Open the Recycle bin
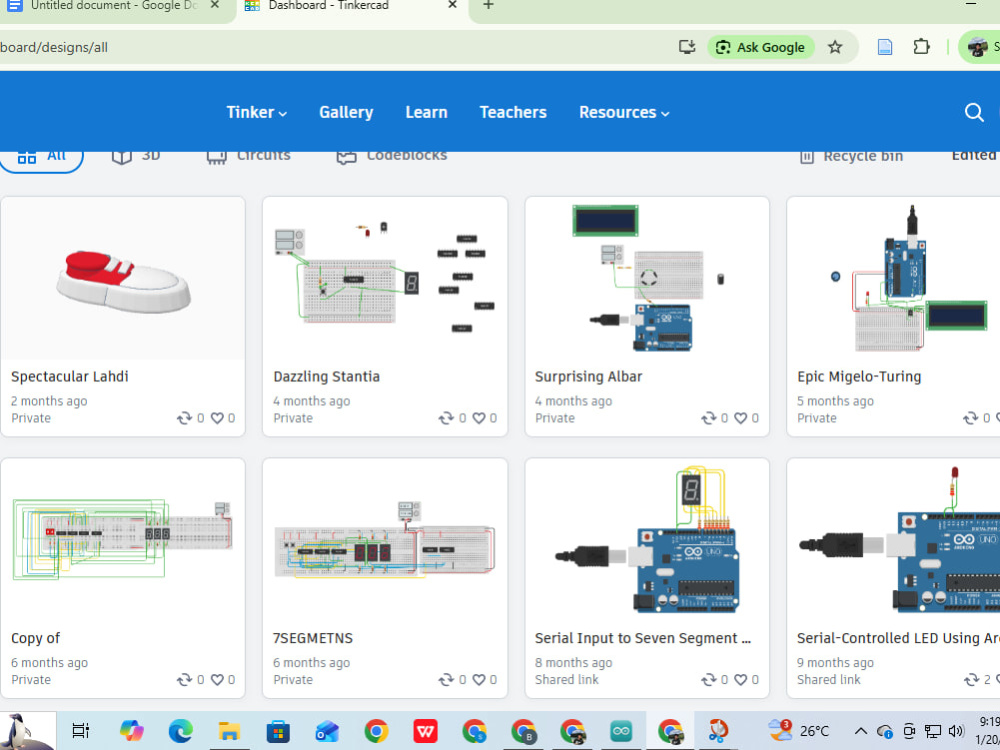Viewport: 1000px width, 750px height. click(x=851, y=156)
